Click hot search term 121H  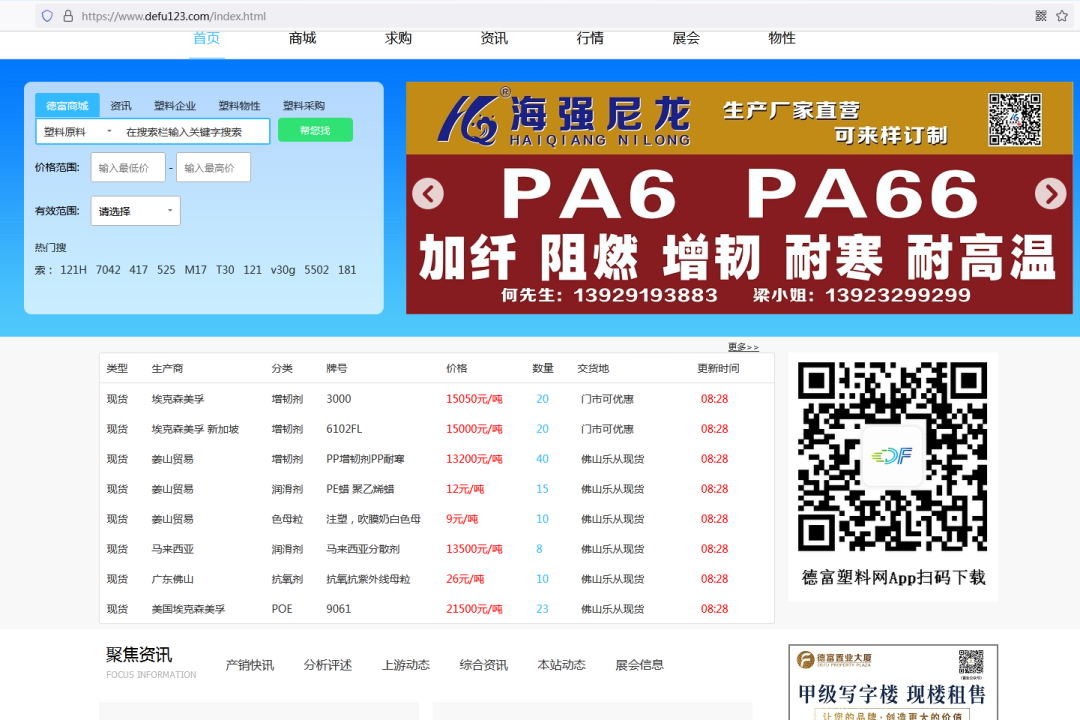click(74, 270)
